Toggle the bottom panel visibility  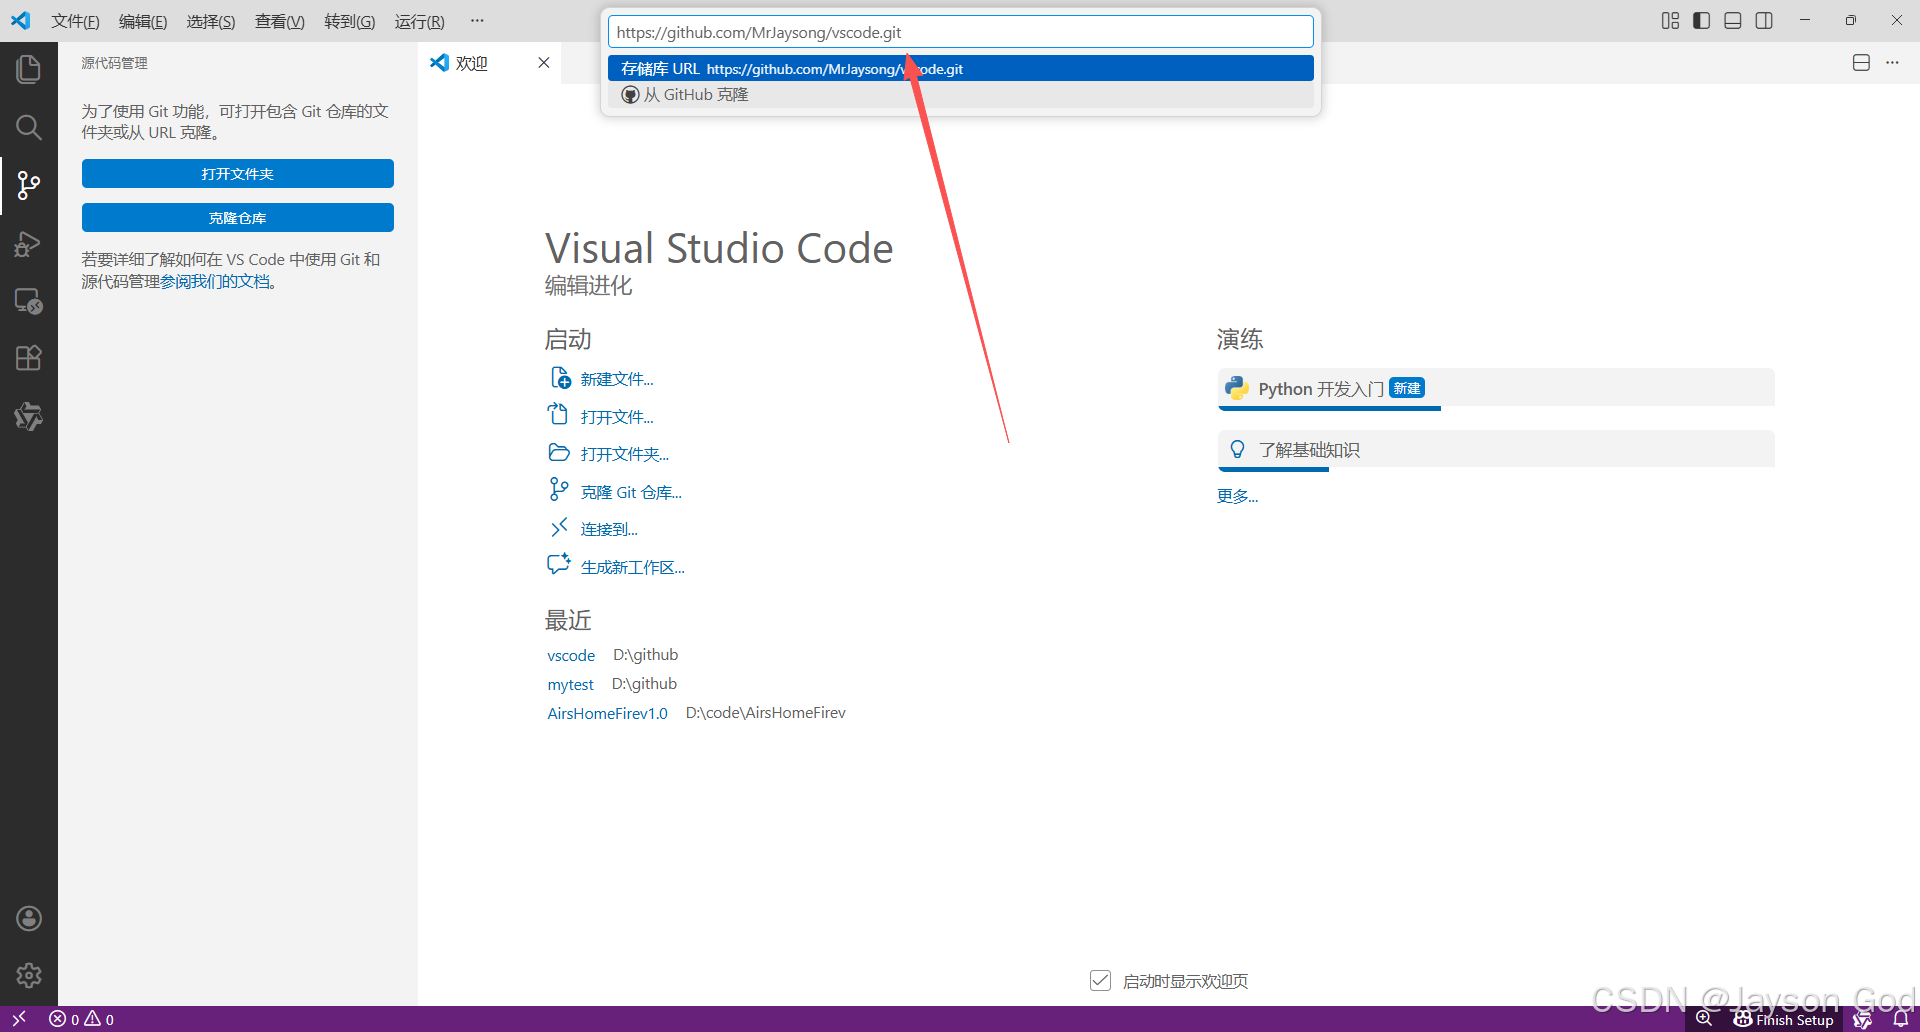[x=1733, y=21]
